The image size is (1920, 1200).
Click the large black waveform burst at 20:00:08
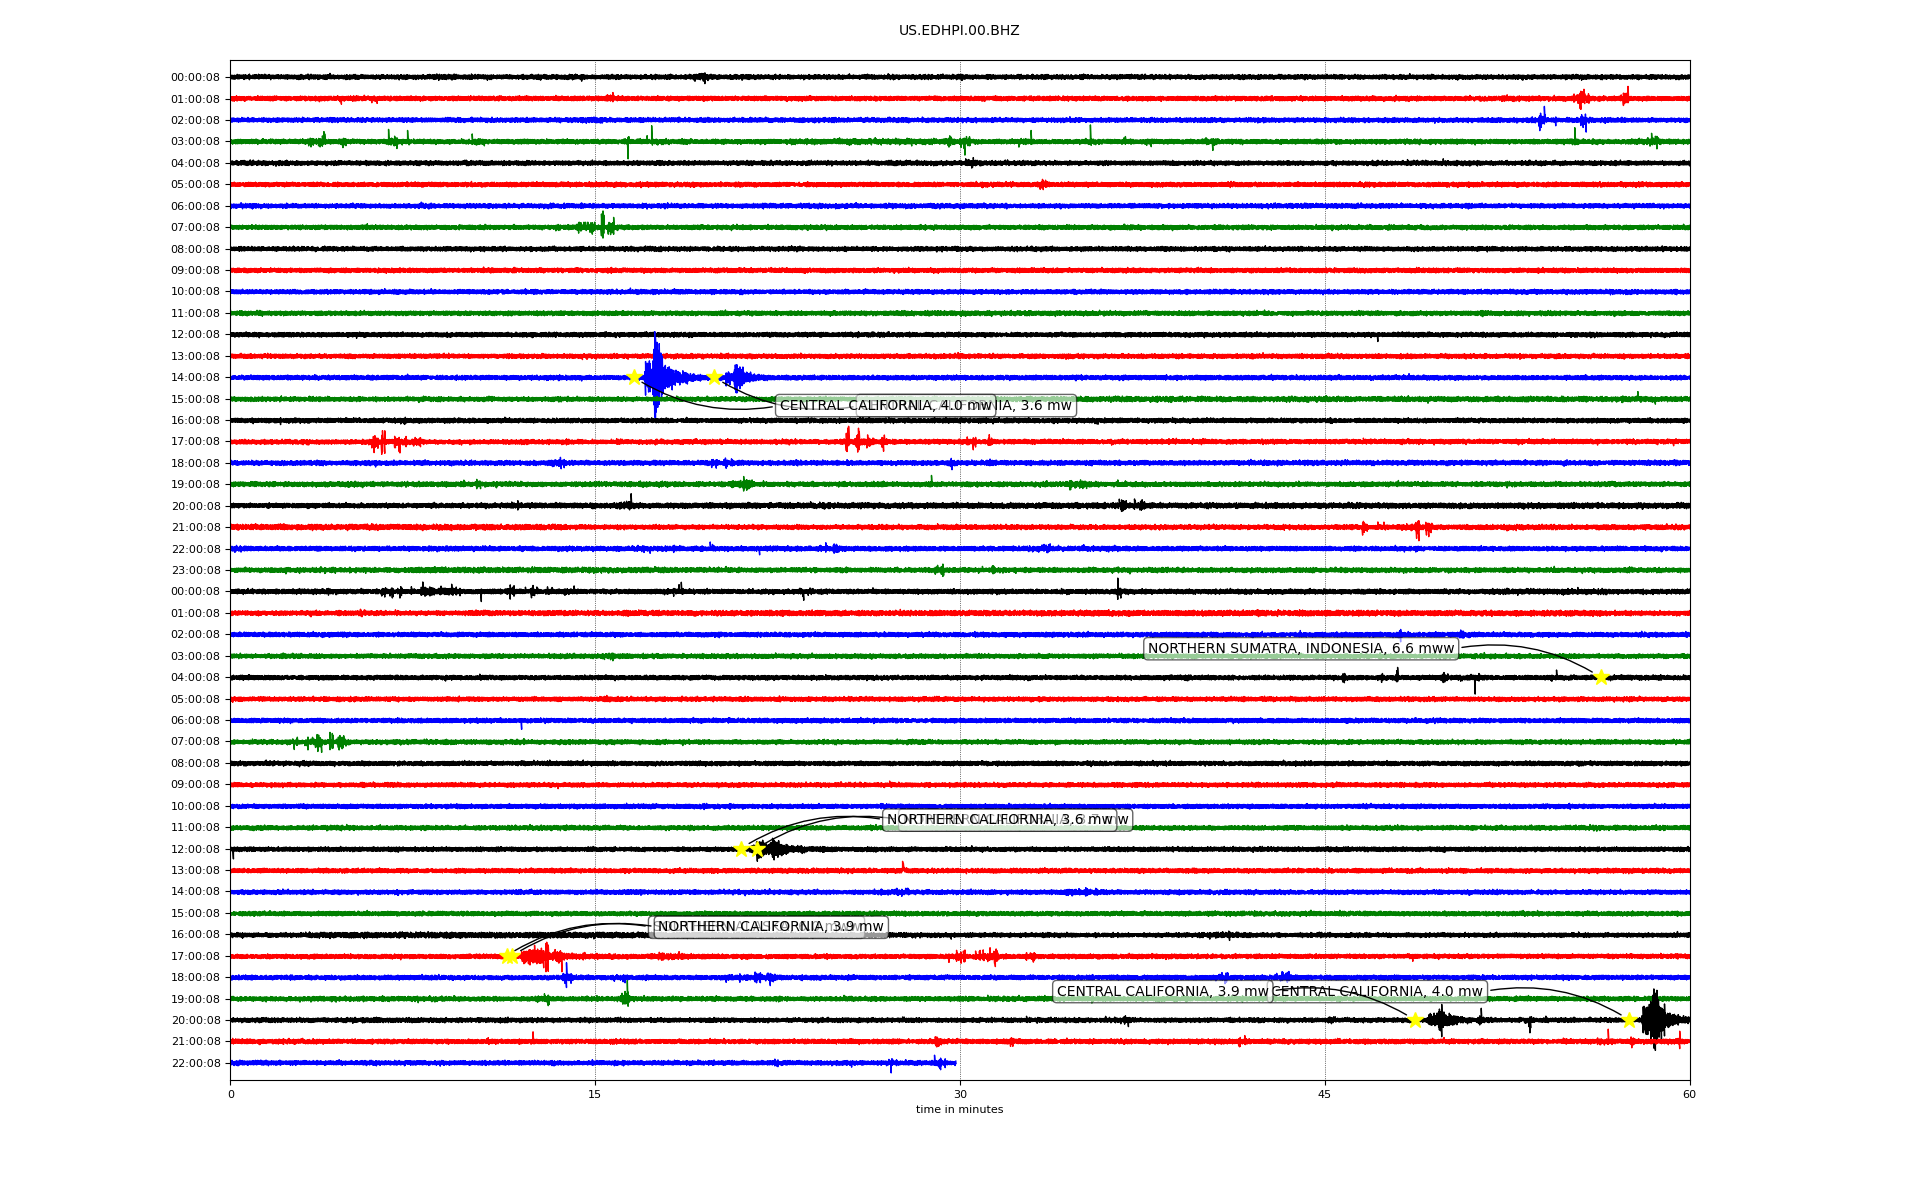pos(1654,1020)
